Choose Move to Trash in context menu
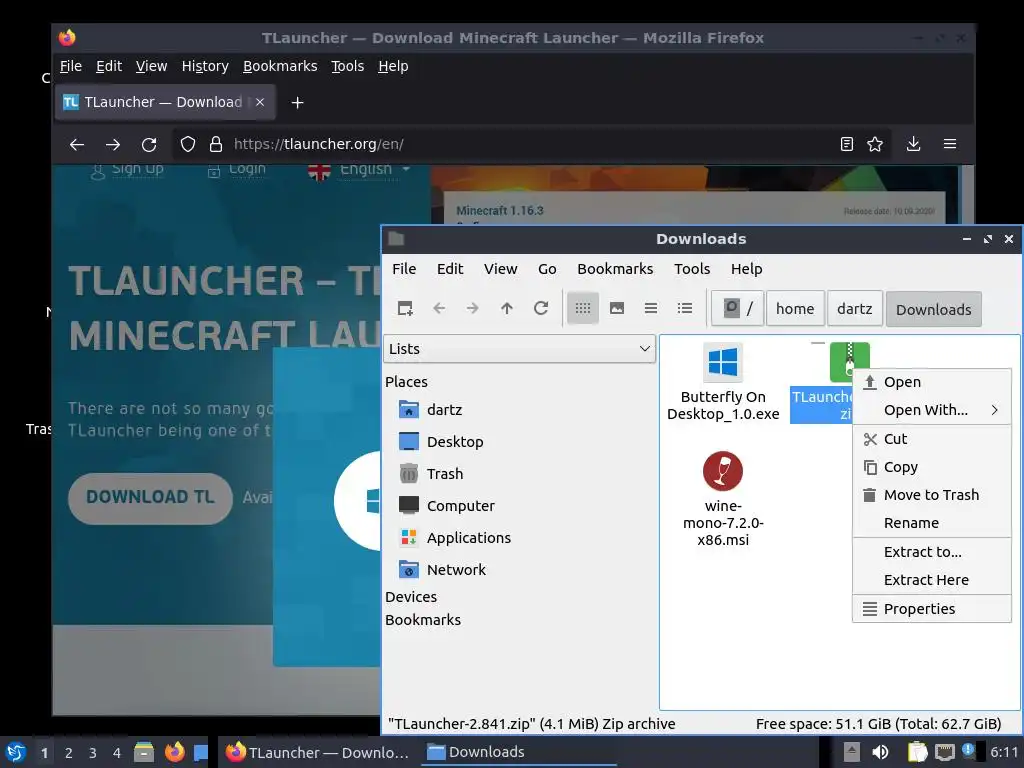The image size is (1024, 768). 932,495
